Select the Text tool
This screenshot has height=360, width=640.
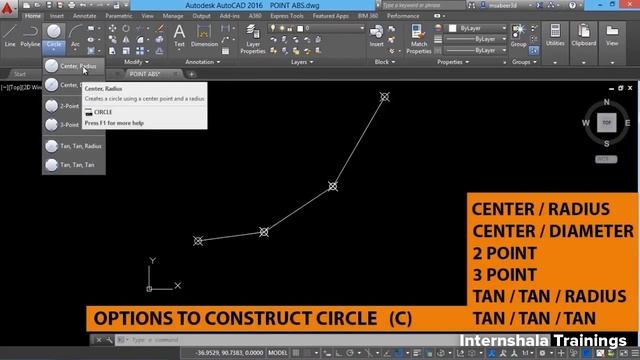click(179, 36)
